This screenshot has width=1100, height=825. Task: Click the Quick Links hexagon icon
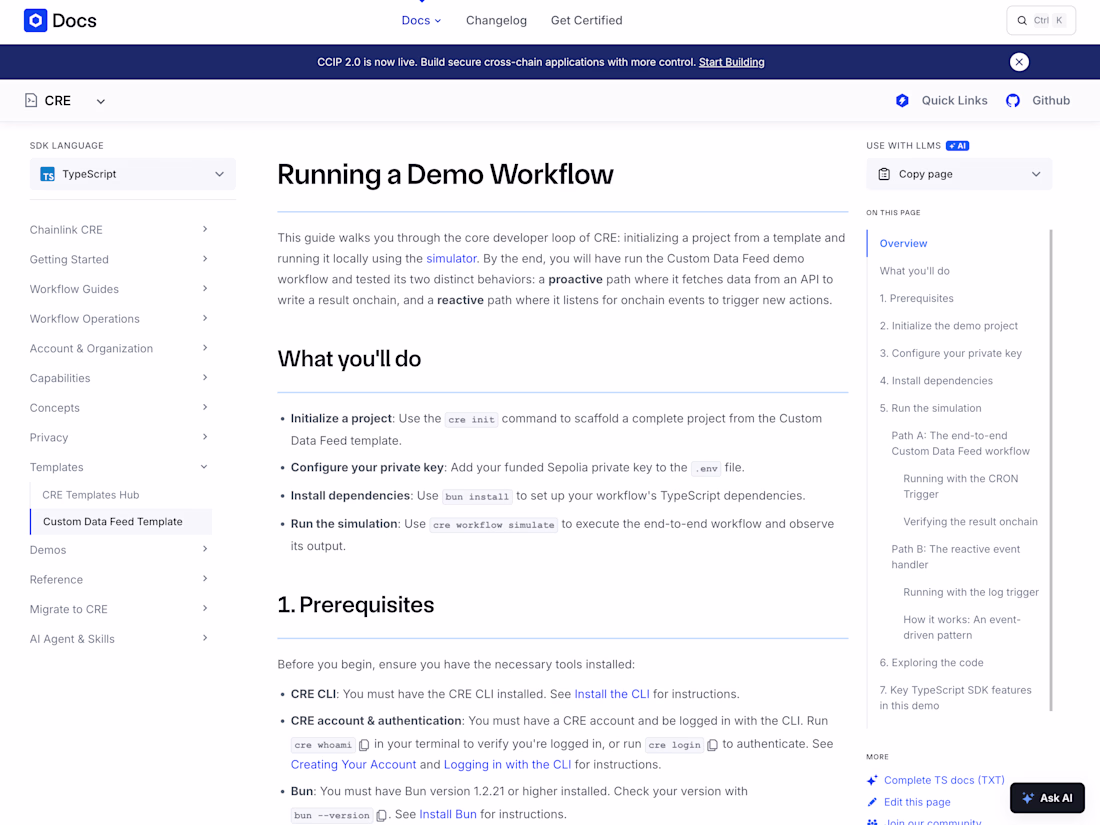click(x=902, y=100)
